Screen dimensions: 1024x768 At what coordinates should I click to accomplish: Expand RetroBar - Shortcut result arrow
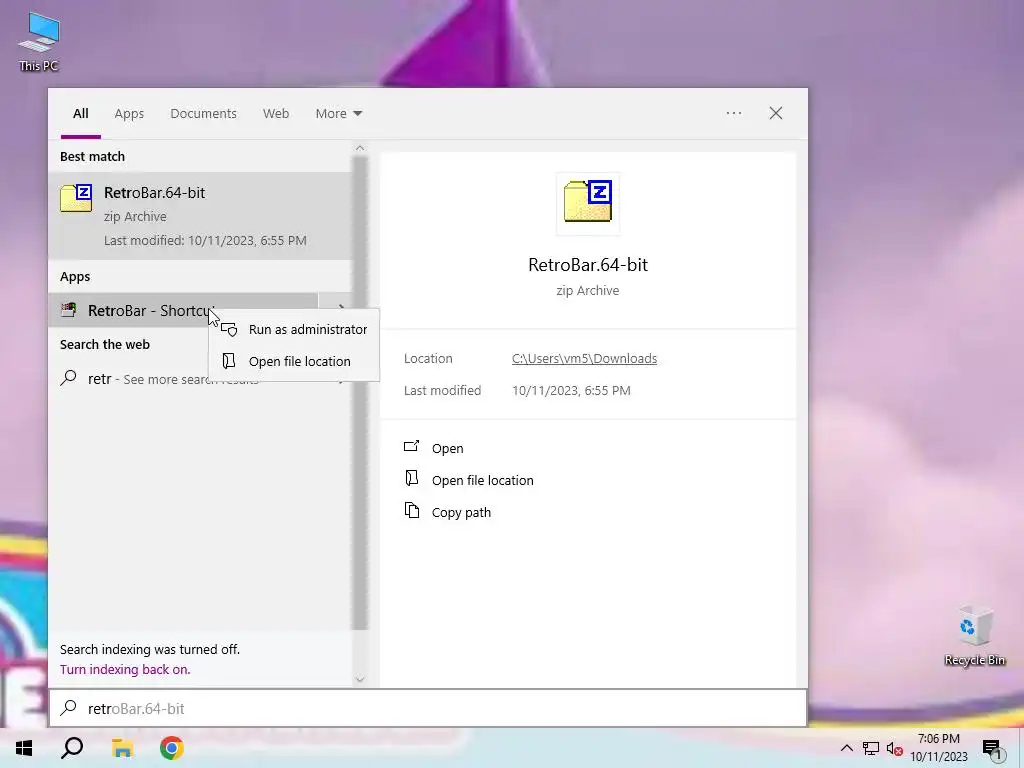point(341,308)
